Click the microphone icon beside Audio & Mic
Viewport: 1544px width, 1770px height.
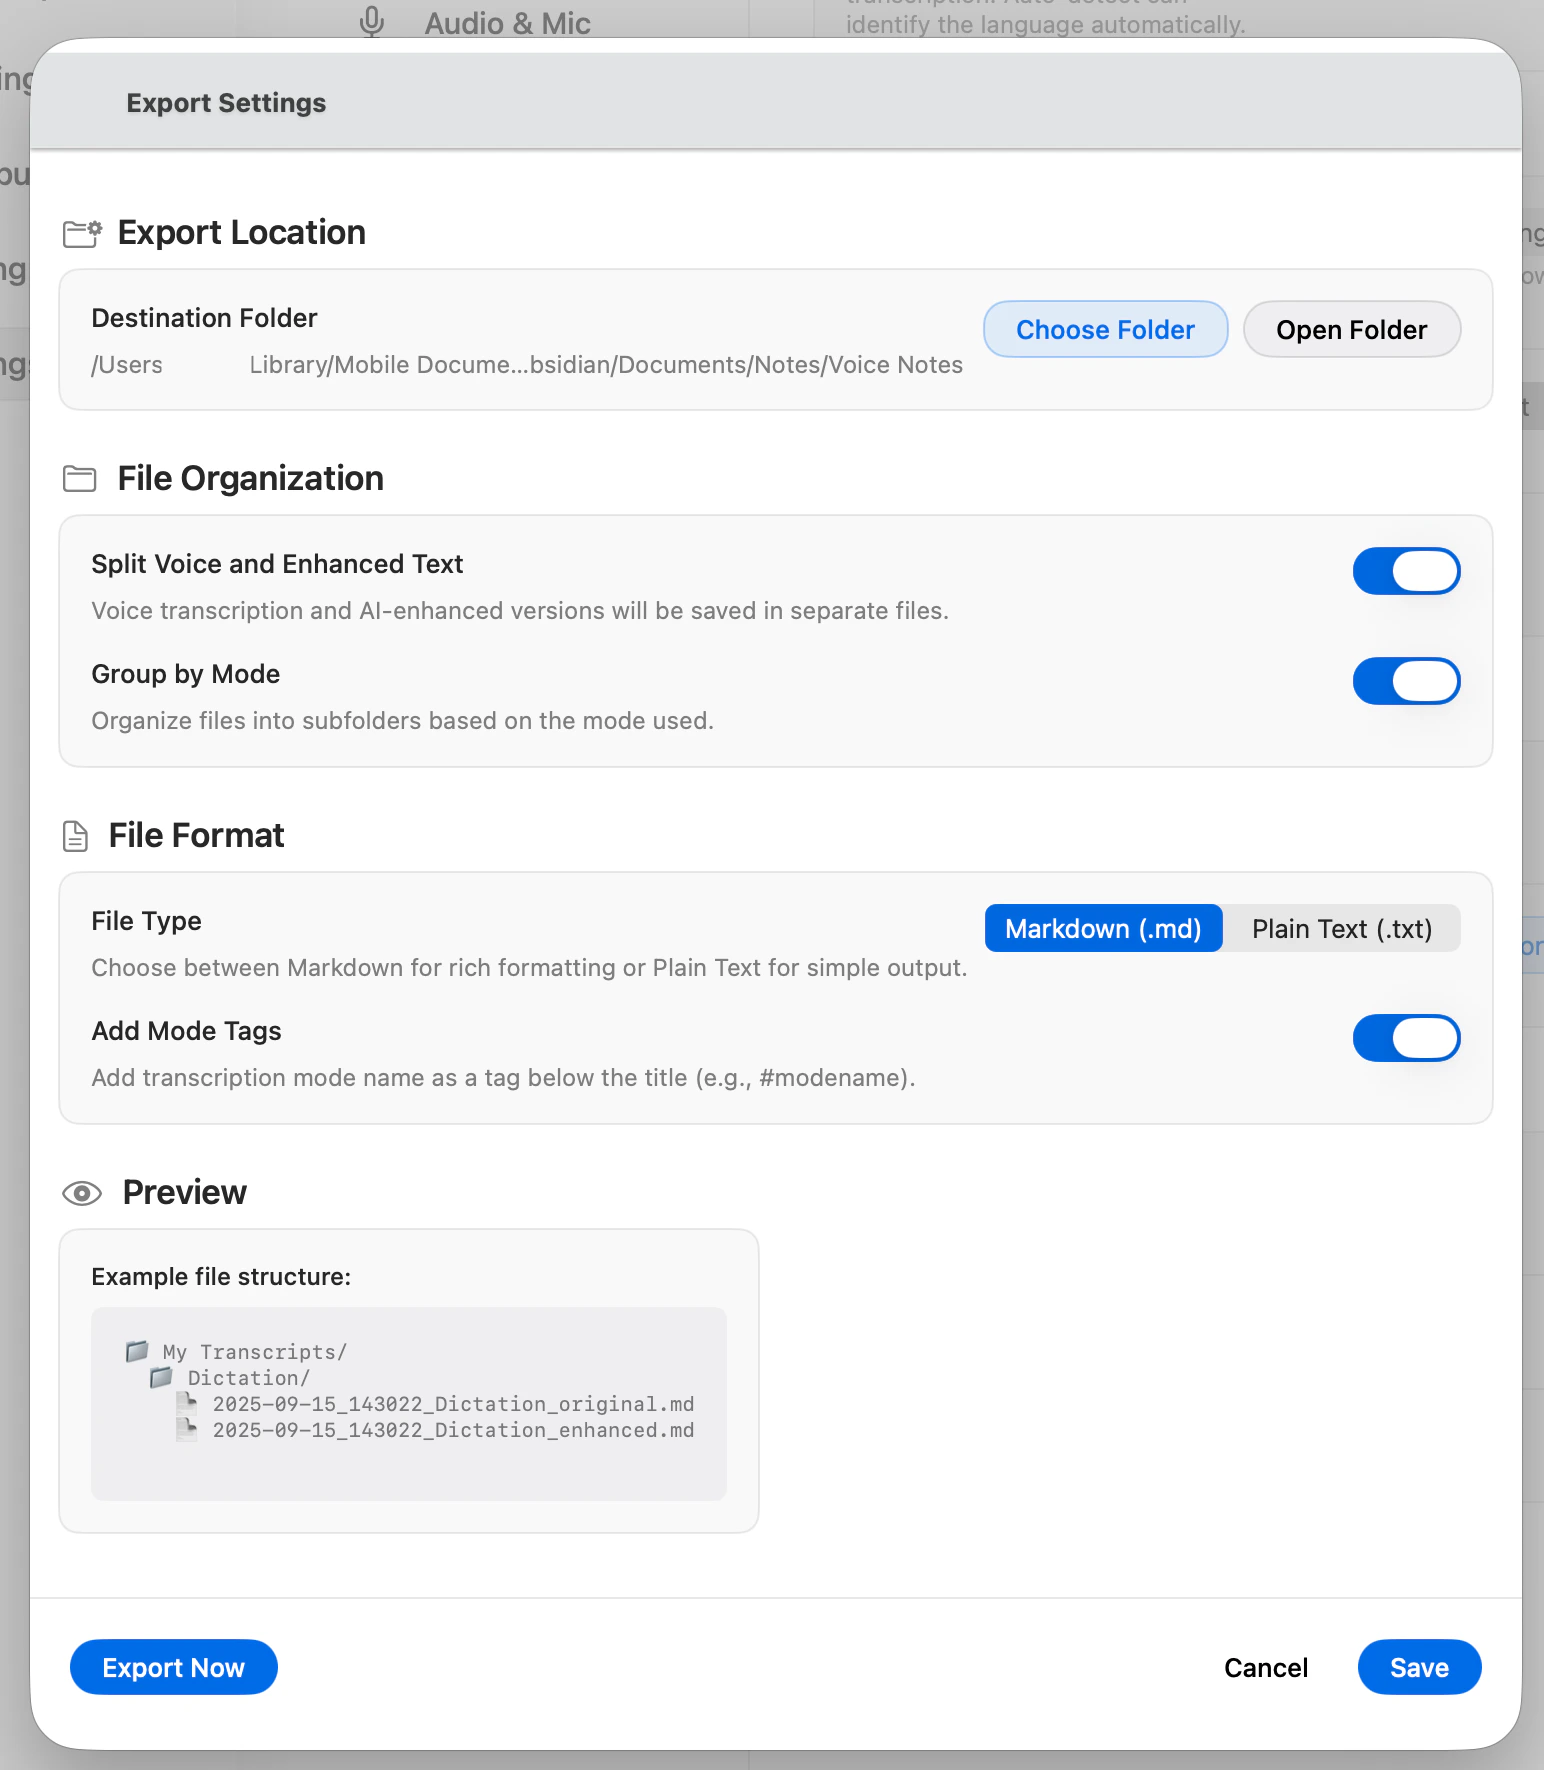(x=372, y=21)
